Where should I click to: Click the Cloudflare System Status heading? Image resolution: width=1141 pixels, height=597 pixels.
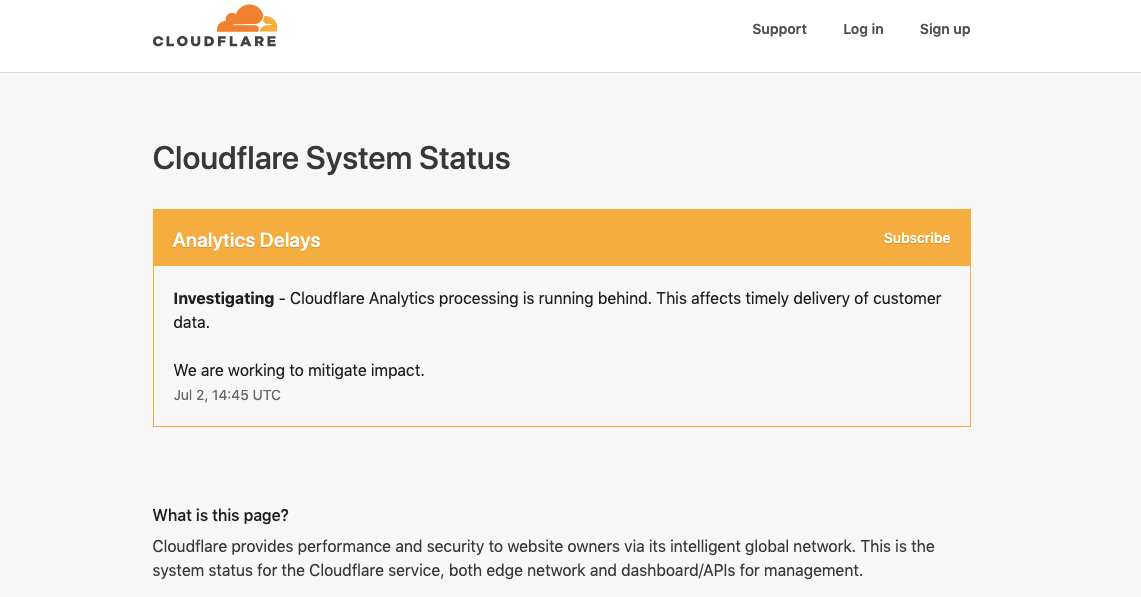(331, 158)
